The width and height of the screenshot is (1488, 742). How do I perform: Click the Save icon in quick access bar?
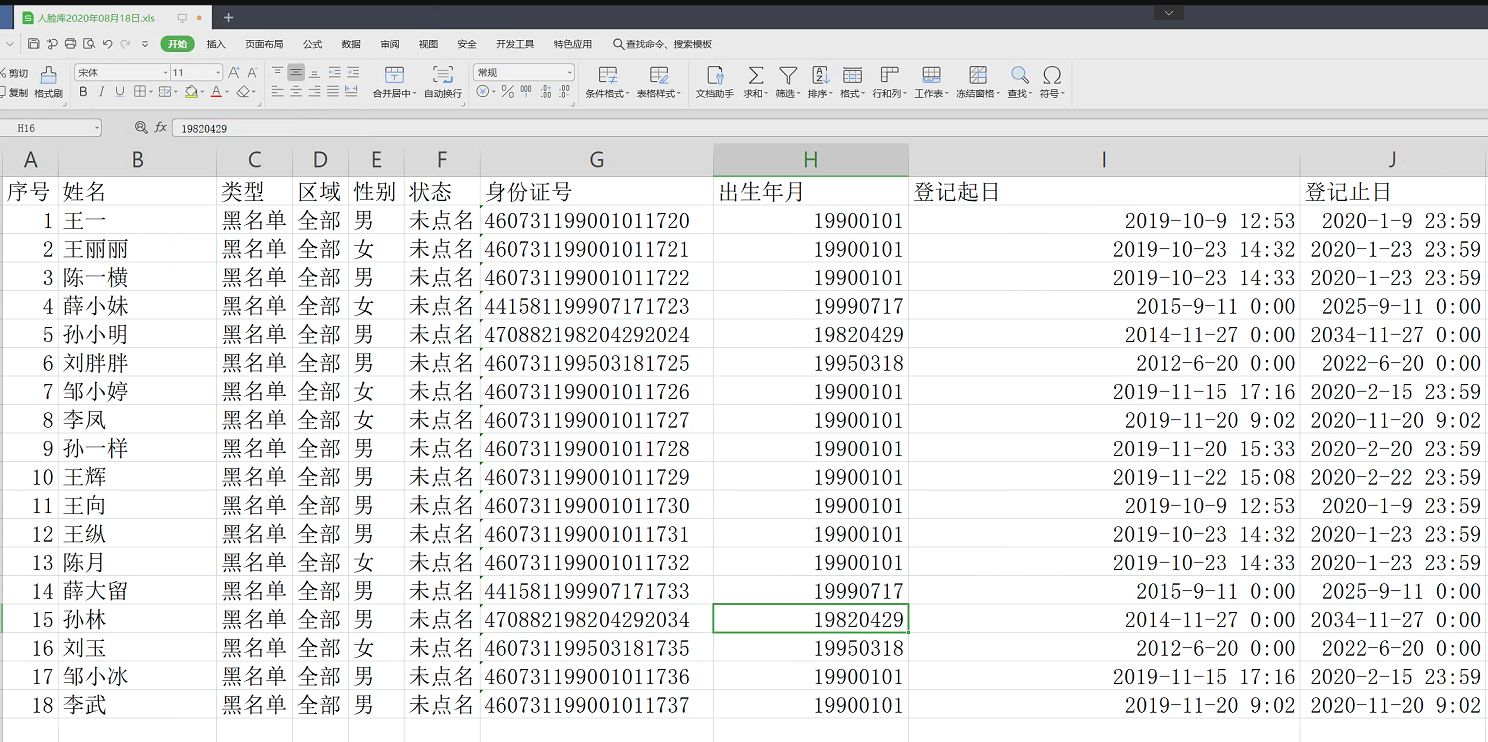tap(34, 44)
